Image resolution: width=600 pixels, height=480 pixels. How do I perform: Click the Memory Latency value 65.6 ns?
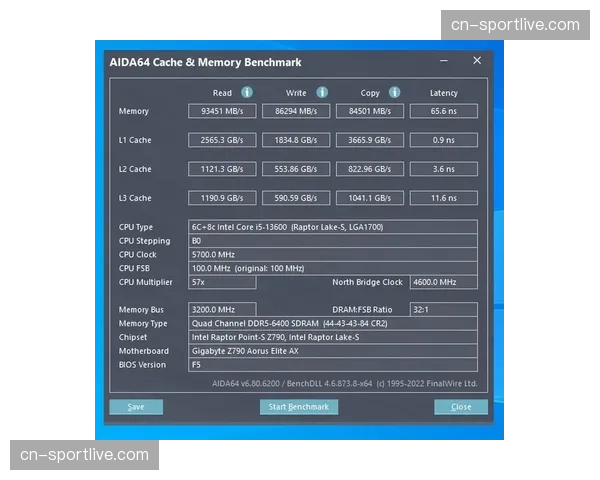(443, 111)
